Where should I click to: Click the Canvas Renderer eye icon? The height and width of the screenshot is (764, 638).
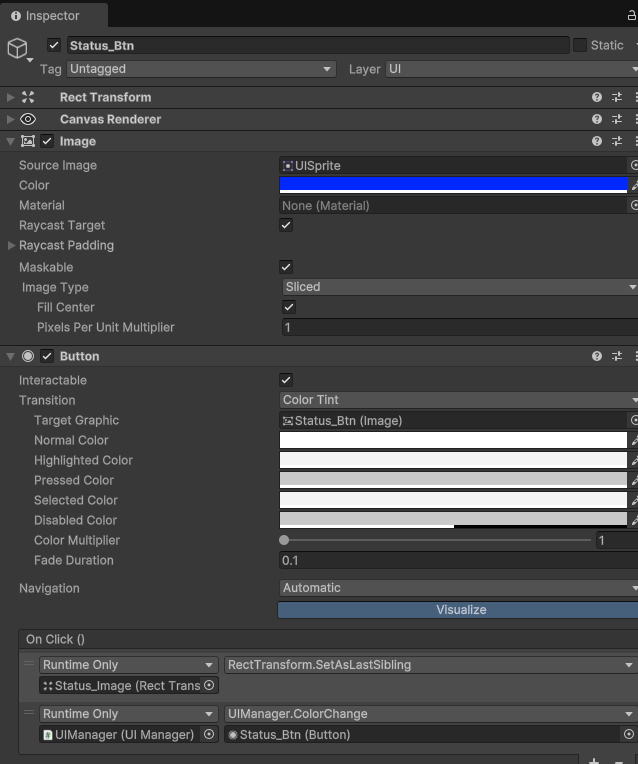[28, 119]
